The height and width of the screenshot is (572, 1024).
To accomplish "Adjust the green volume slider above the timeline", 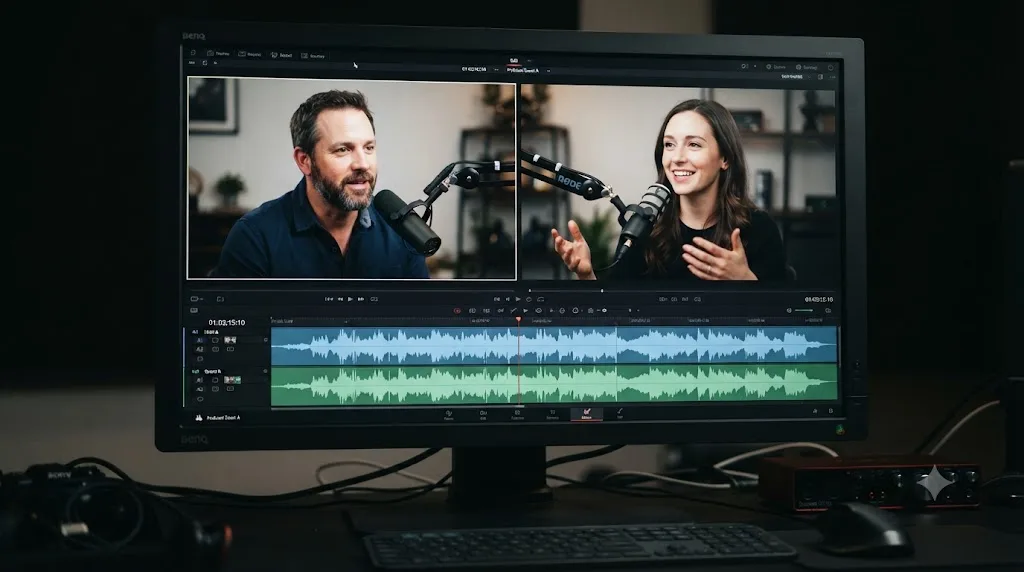I will pyautogui.click(x=804, y=310).
